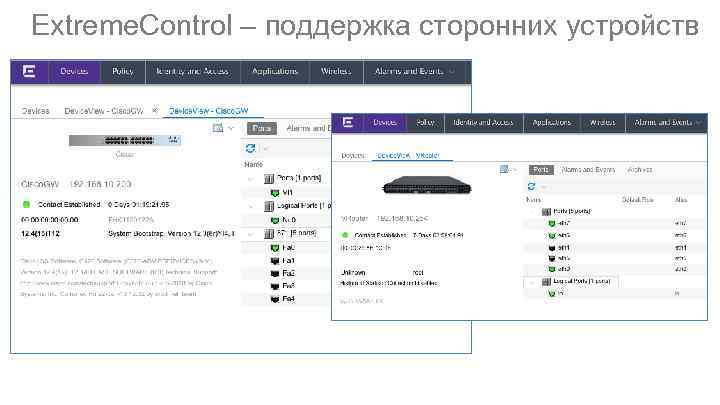
Task: Open Alarms and Events subtab in VRouter panel
Action: coord(588,169)
